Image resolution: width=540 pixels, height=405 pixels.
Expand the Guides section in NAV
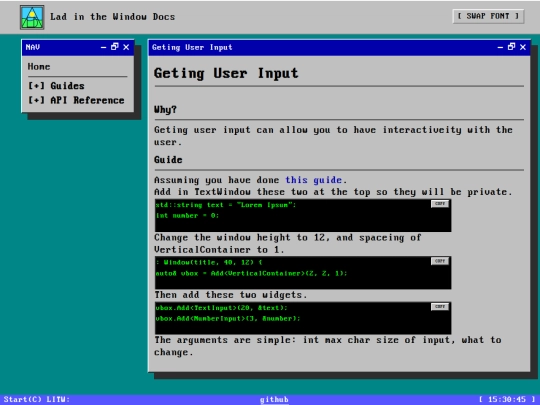56,86
